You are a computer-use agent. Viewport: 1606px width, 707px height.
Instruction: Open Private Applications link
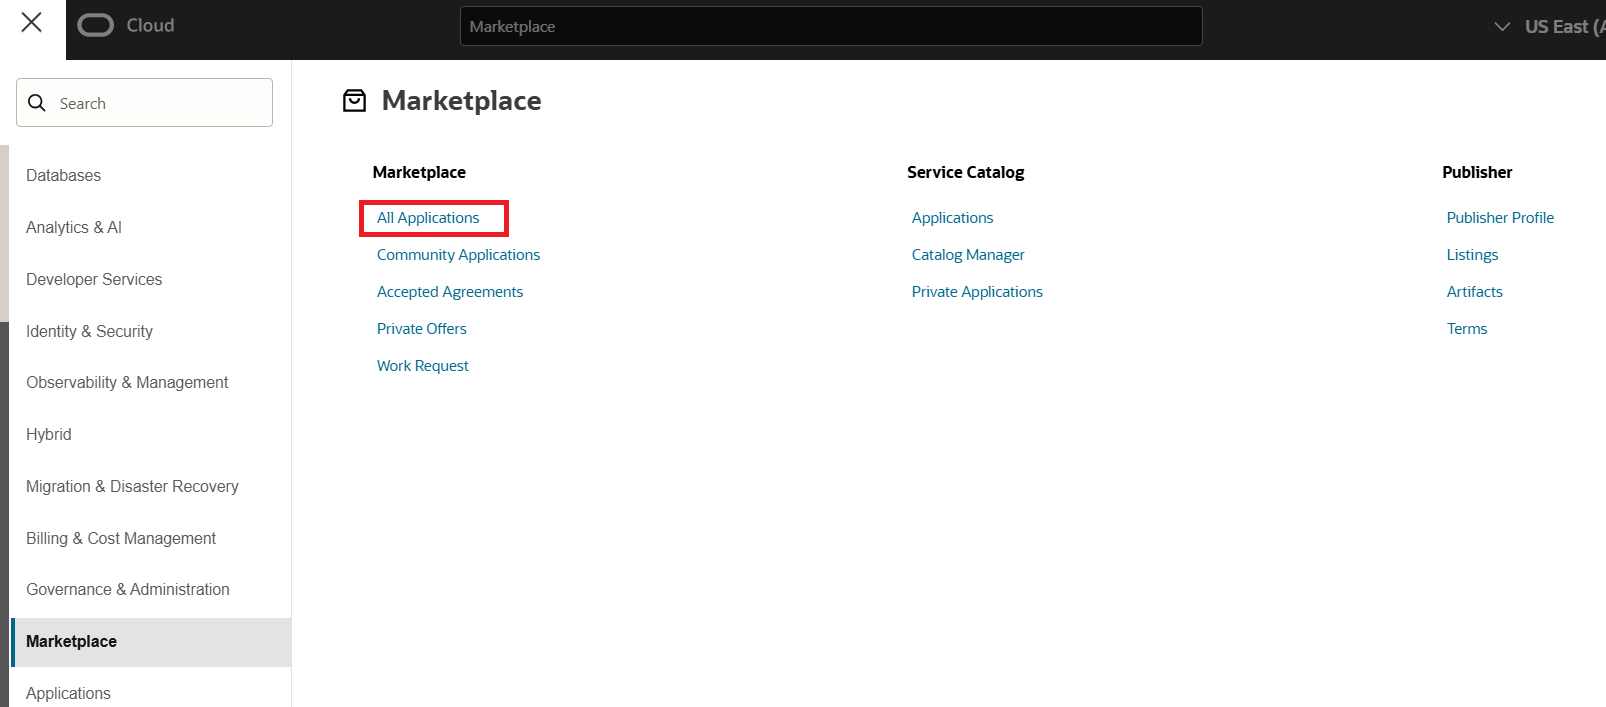click(x=977, y=292)
